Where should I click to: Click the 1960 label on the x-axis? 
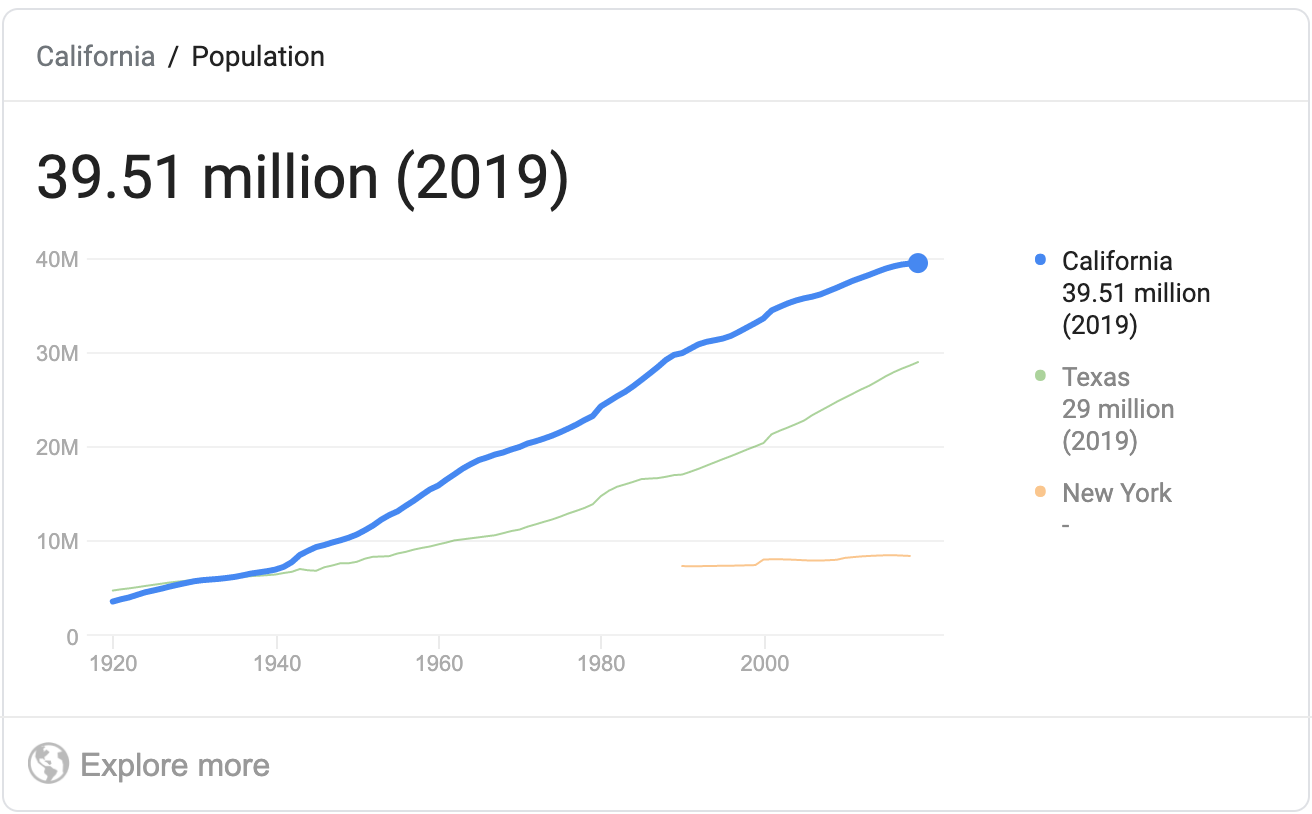click(439, 662)
